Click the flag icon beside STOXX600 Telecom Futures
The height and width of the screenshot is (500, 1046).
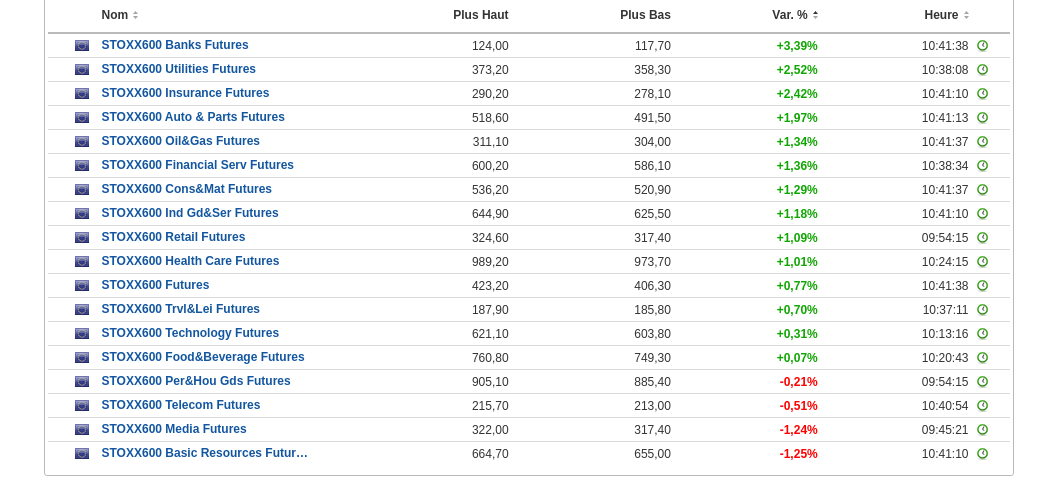(82, 406)
